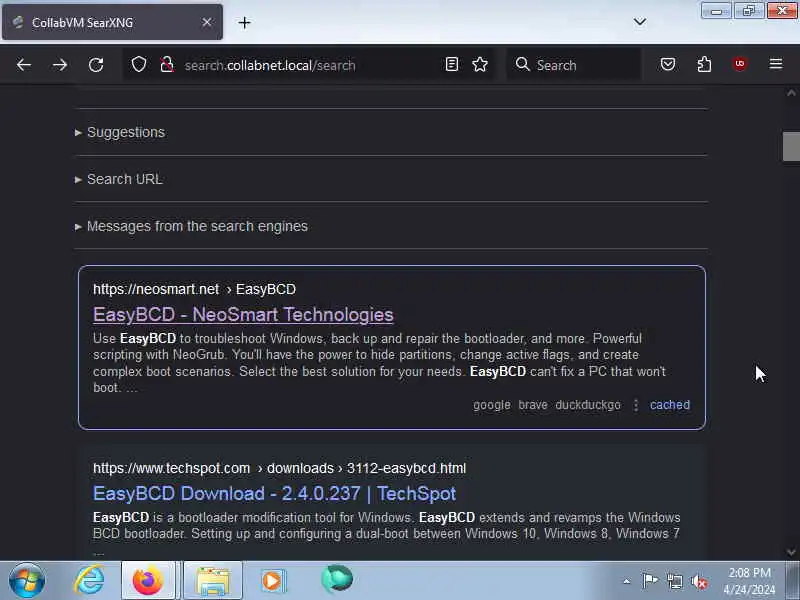The width and height of the screenshot is (800, 600).
Task: Focus the search.collabnet.local address bar
Action: (308, 65)
